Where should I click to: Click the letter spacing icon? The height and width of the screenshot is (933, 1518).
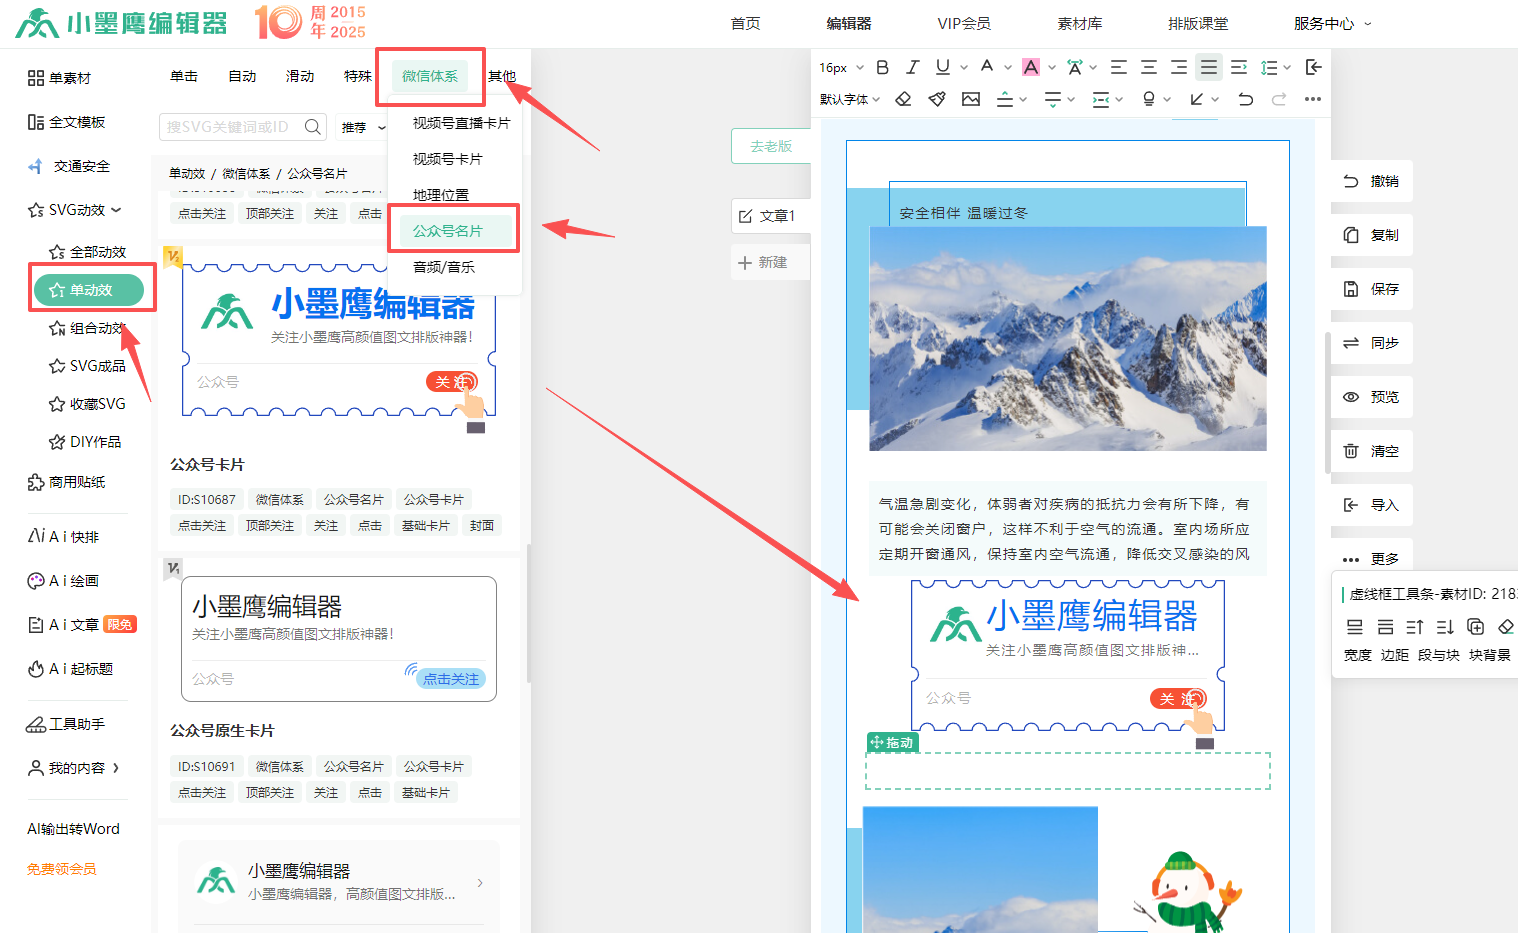[x=1075, y=67]
